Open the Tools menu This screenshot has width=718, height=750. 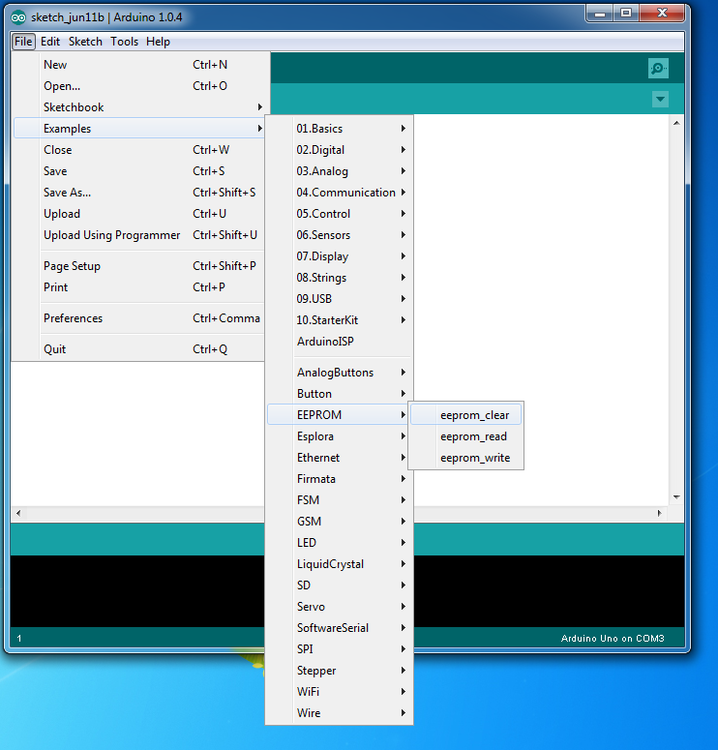tap(124, 42)
